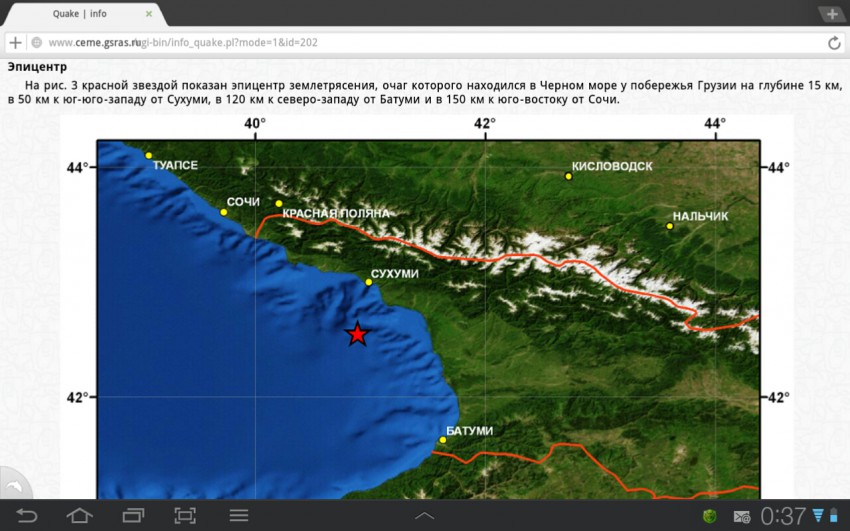Go to the Android home screen
This screenshot has width=850, height=531.
coord(80,516)
